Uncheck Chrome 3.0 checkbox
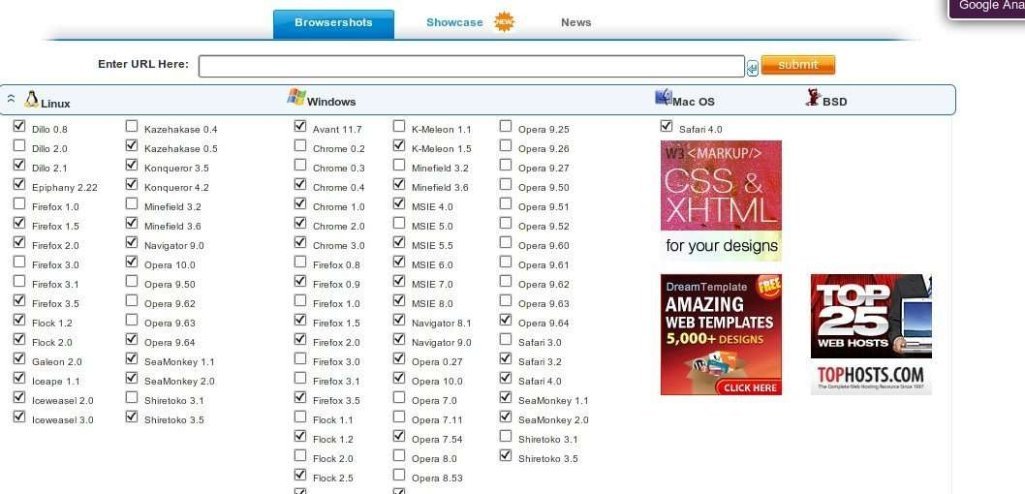This screenshot has width=1025, height=494. tap(300, 242)
